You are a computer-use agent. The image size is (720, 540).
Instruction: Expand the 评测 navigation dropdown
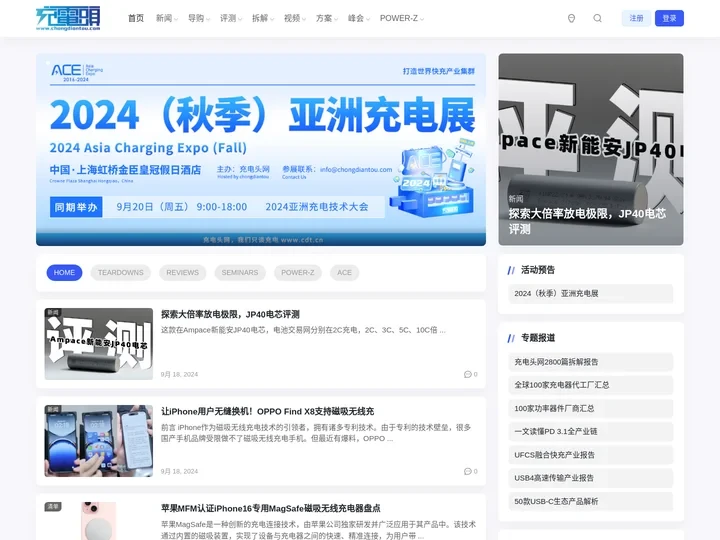pyautogui.click(x=231, y=18)
